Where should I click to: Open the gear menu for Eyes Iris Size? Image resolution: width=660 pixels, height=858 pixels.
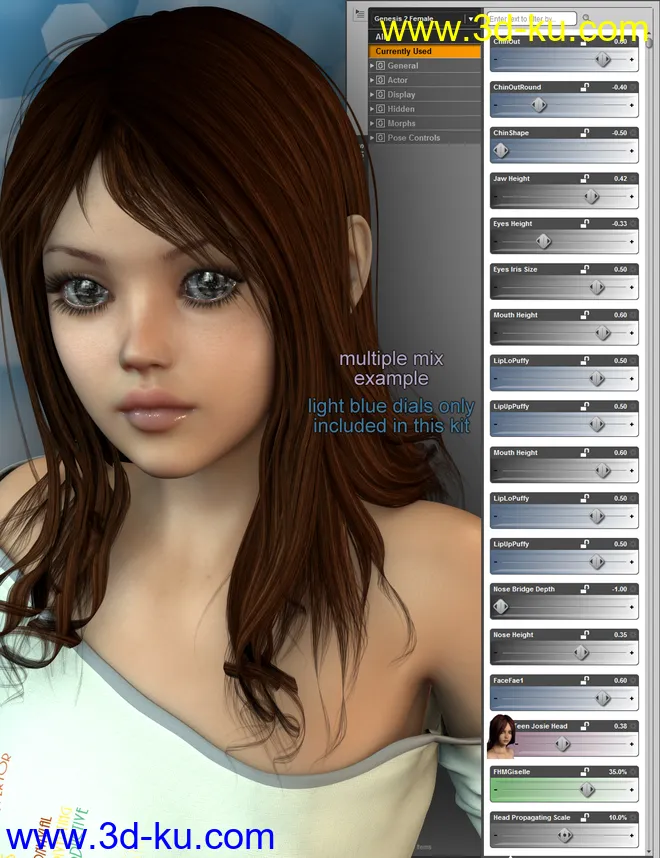[x=633, y=270]
